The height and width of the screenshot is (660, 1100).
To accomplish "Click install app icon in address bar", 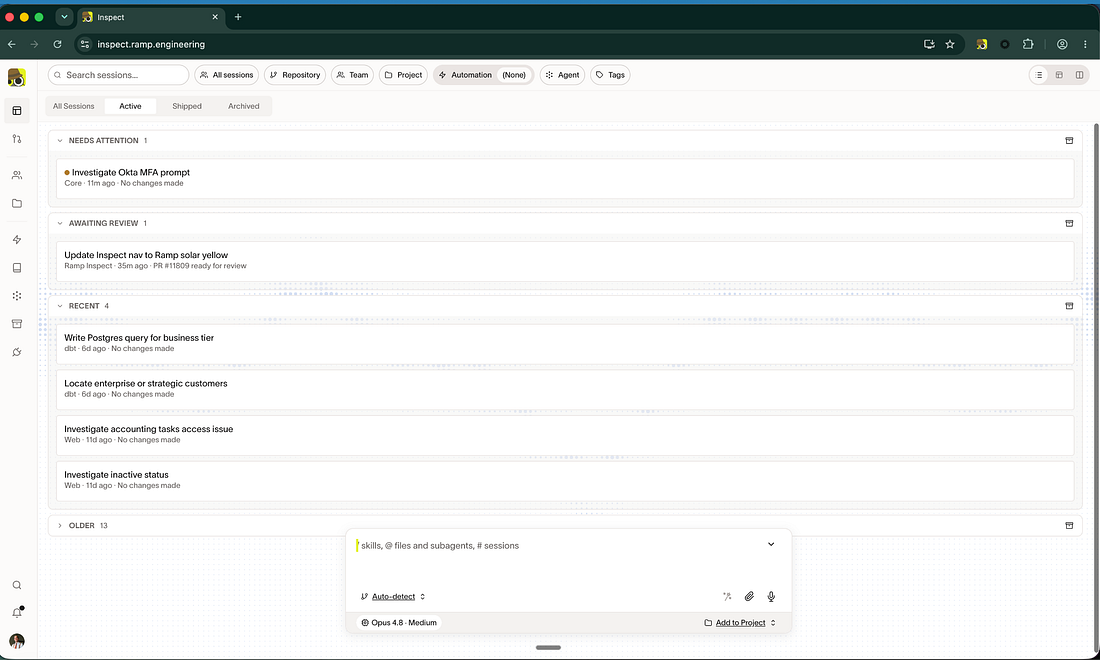I will pyautogui.click(x=929, y=44).
